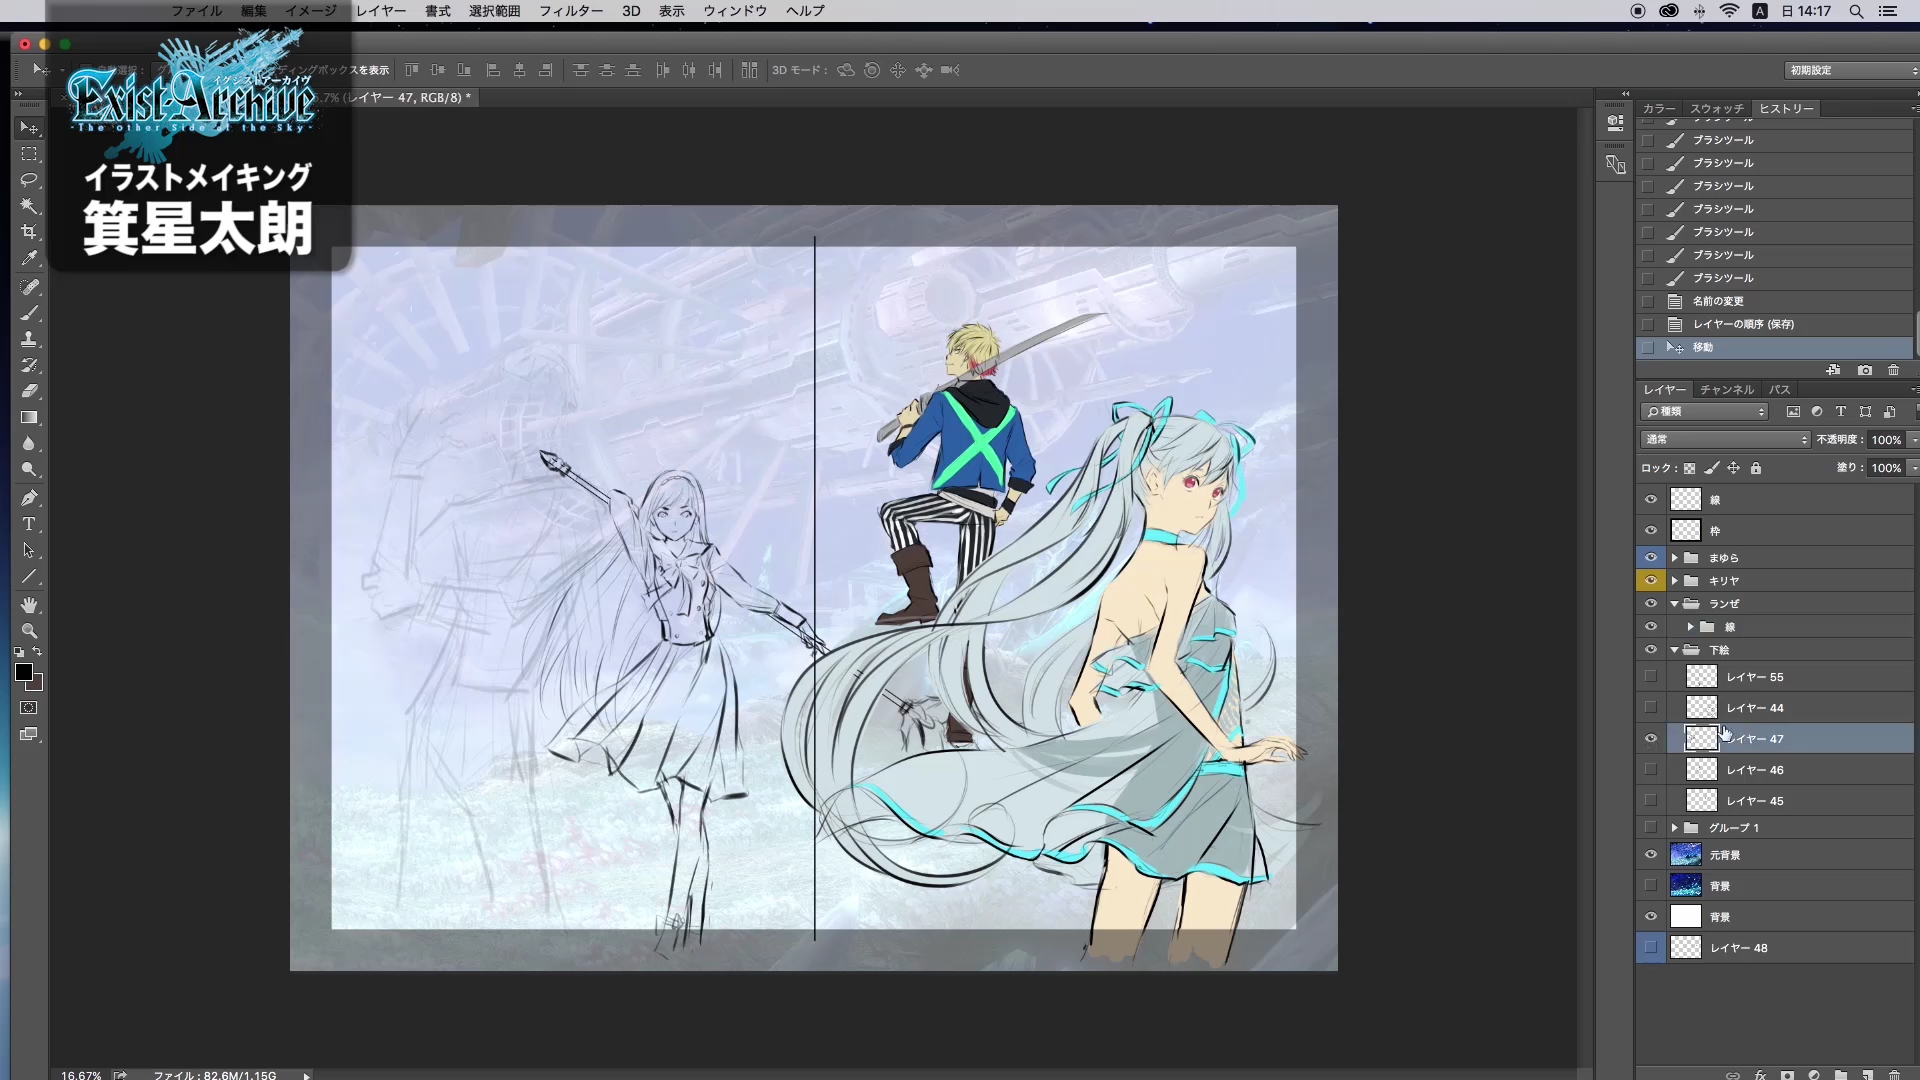Choose the Type tool
This screenshot has height=1080, width=1920.
point(29,524)
